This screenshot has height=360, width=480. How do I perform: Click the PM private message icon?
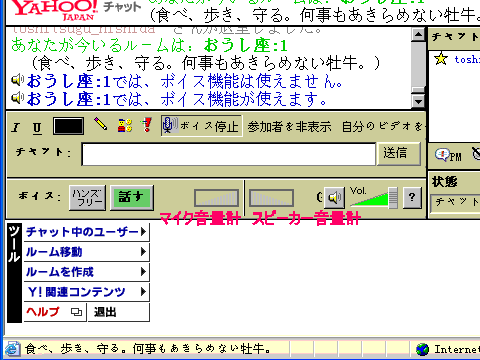click(x=448, y=155)
